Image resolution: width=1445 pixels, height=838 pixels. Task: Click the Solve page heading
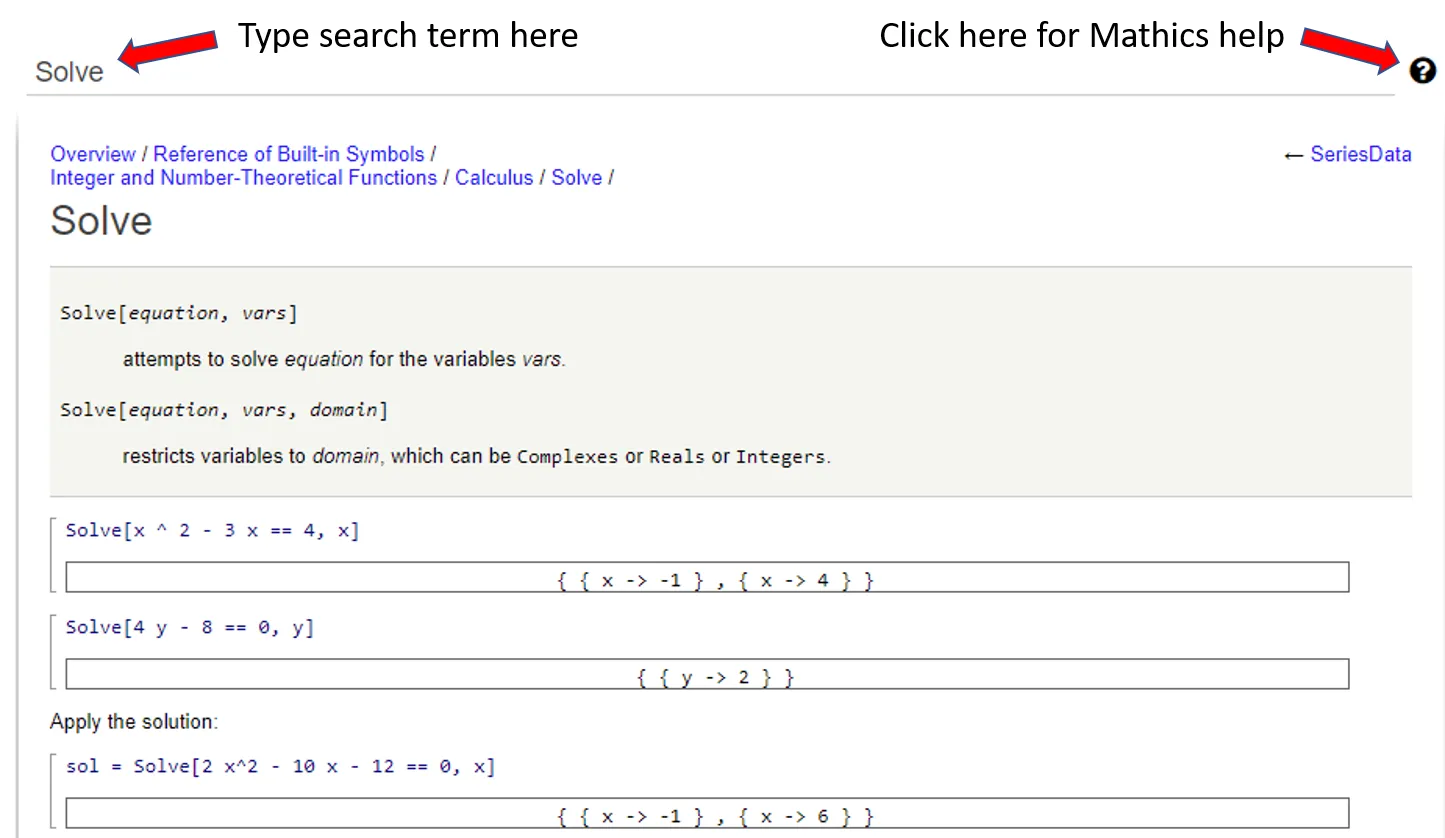coord(101,221)
